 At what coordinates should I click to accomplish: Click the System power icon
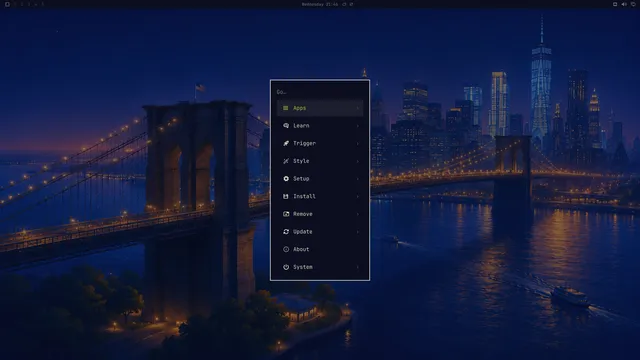(x=286, y=267)
